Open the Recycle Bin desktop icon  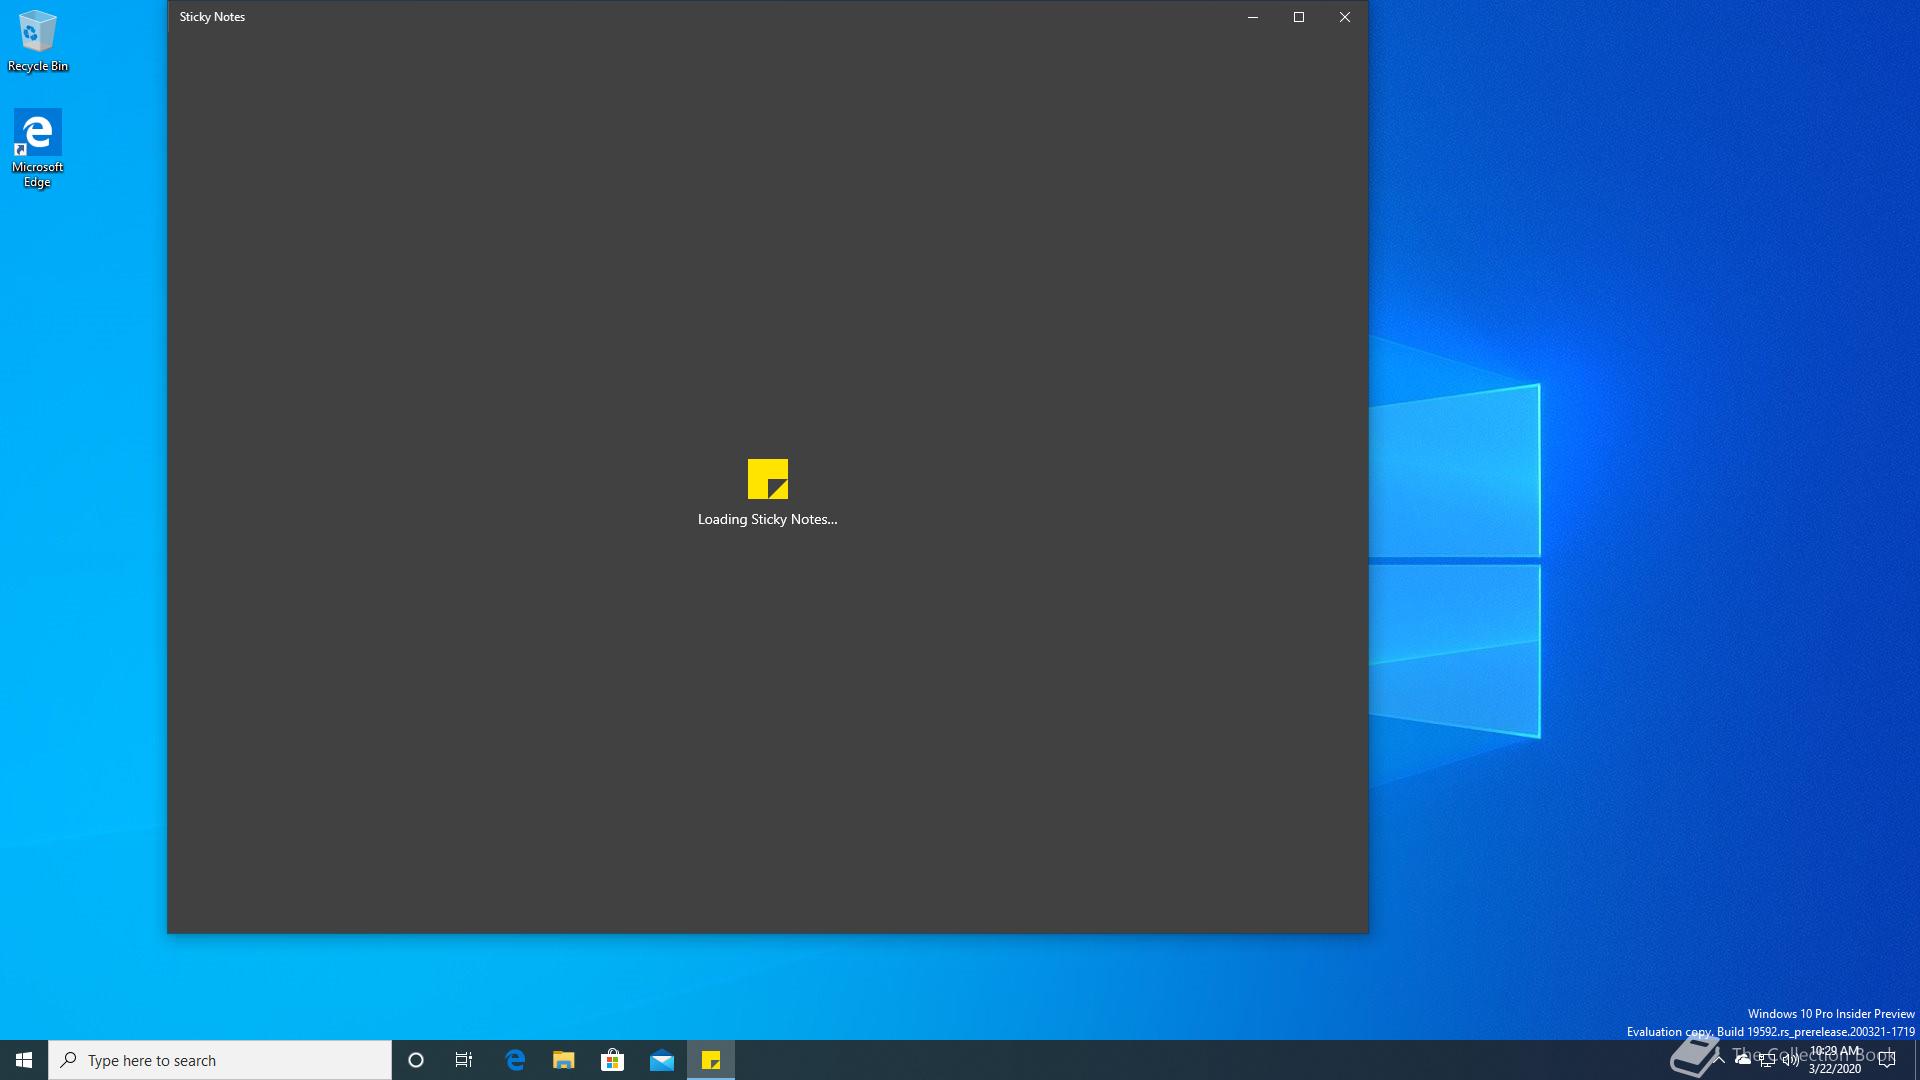click(37, 41)
